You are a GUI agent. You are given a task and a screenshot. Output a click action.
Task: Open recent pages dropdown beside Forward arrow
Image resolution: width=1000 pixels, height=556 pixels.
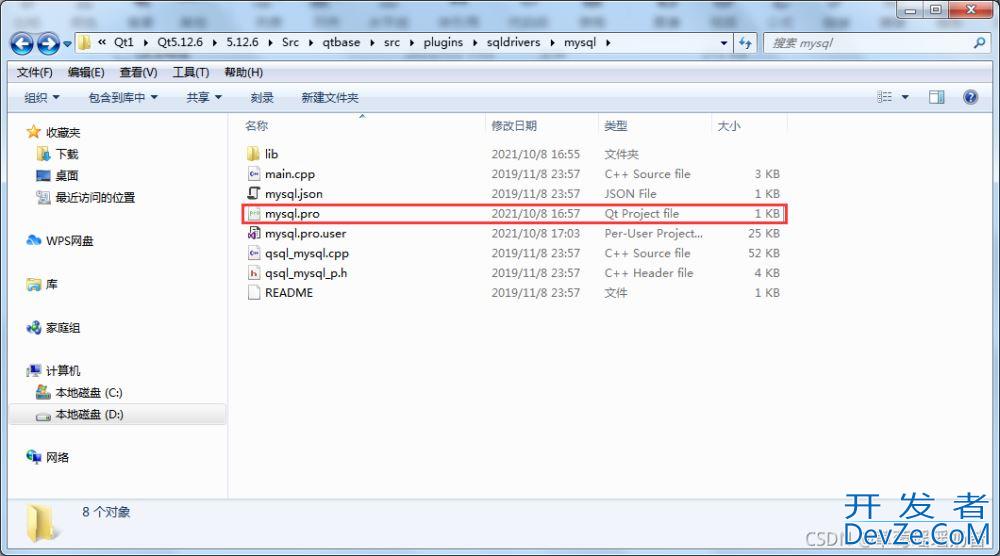(x=67, y=44)
